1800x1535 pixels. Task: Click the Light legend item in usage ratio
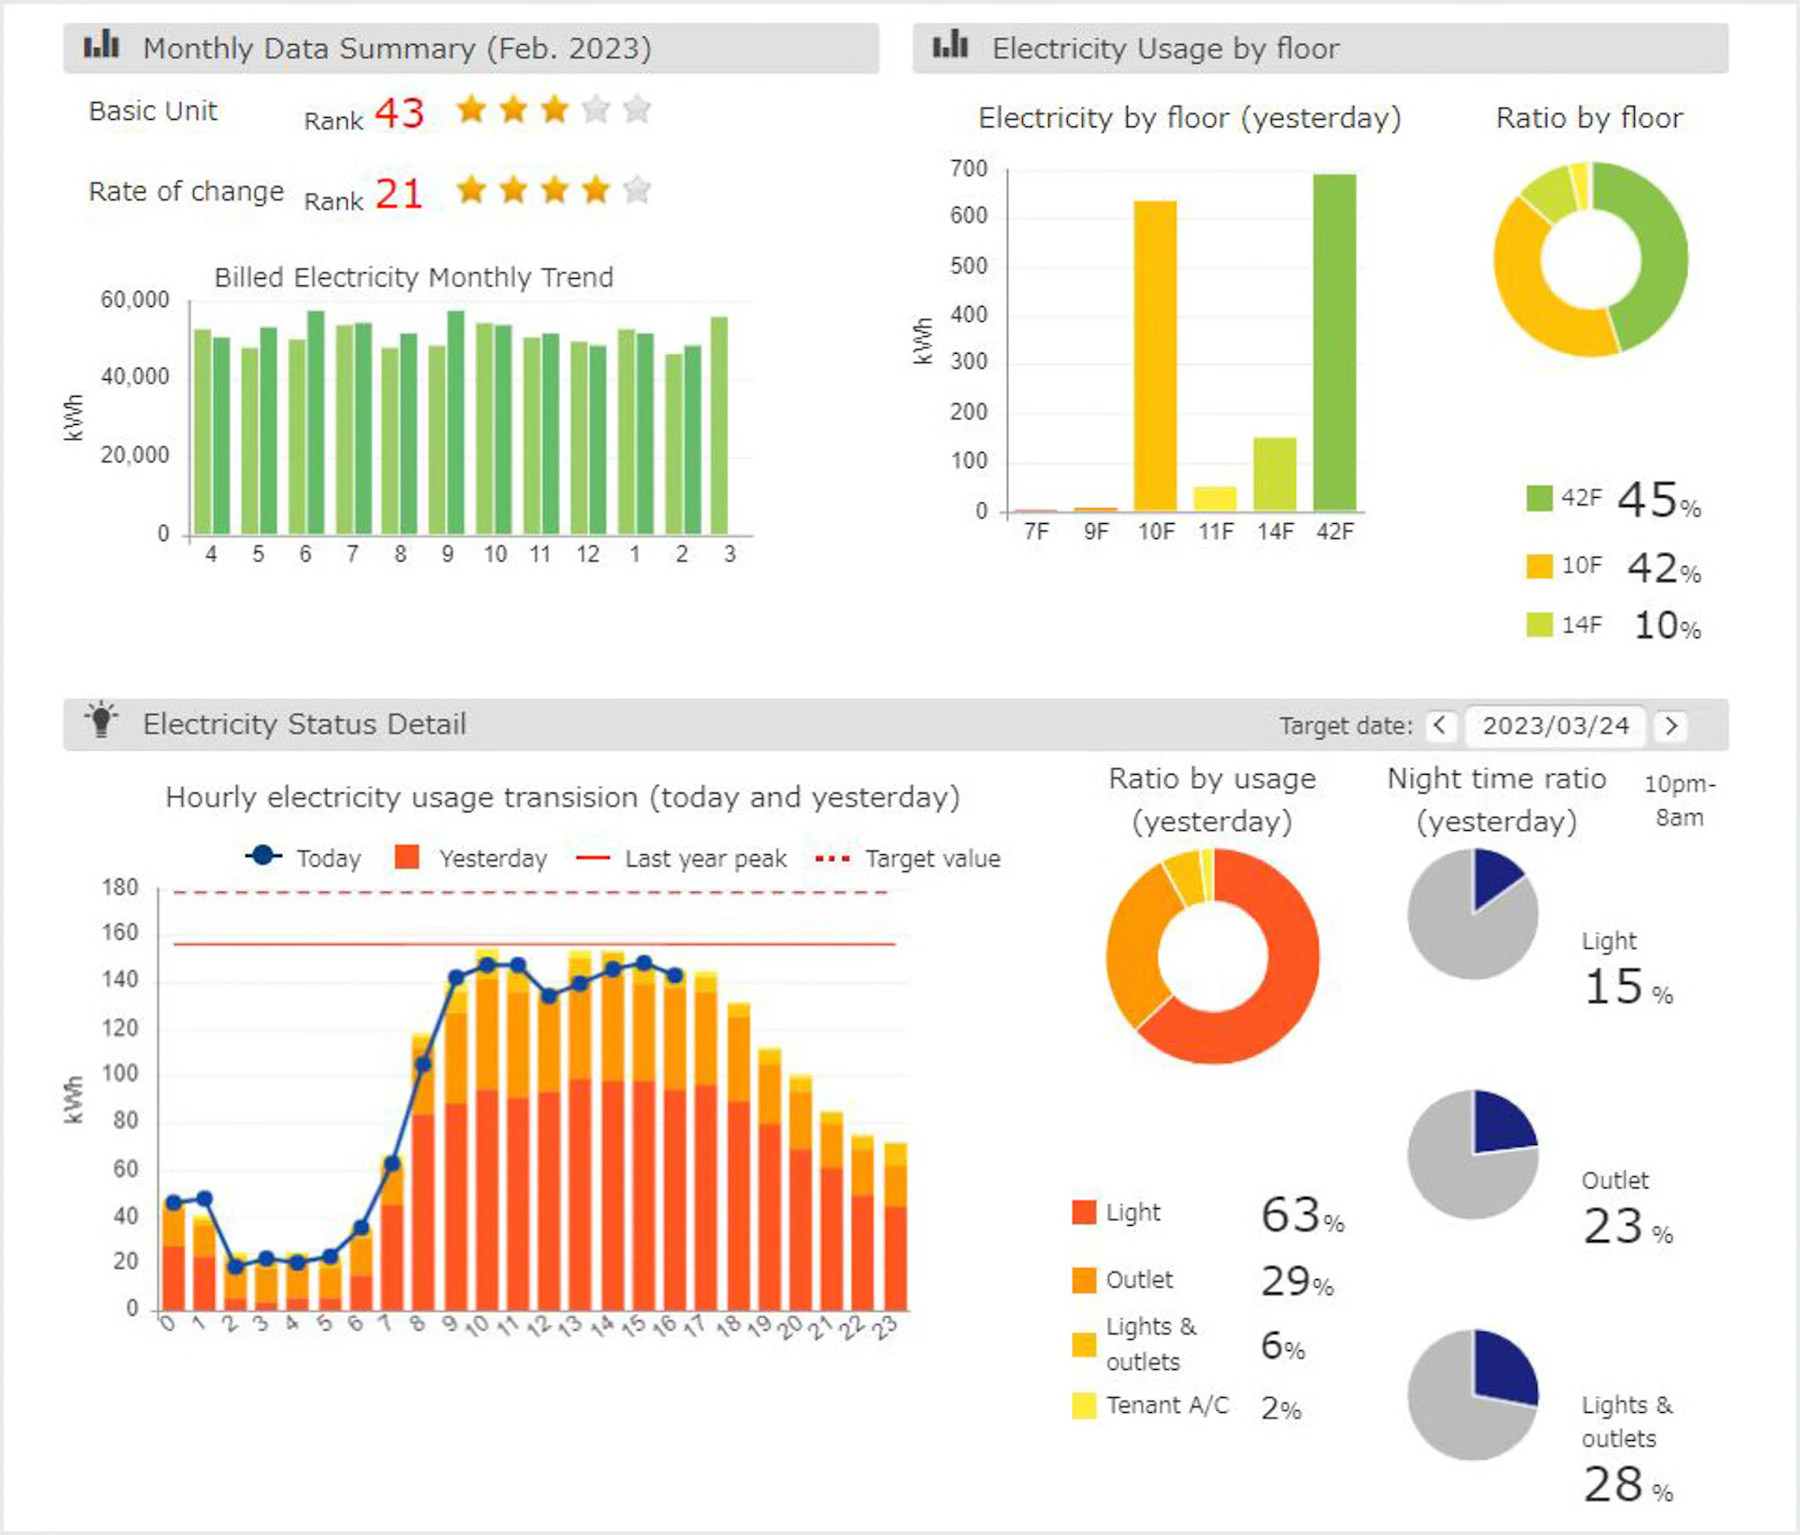coord(1116,1212)
